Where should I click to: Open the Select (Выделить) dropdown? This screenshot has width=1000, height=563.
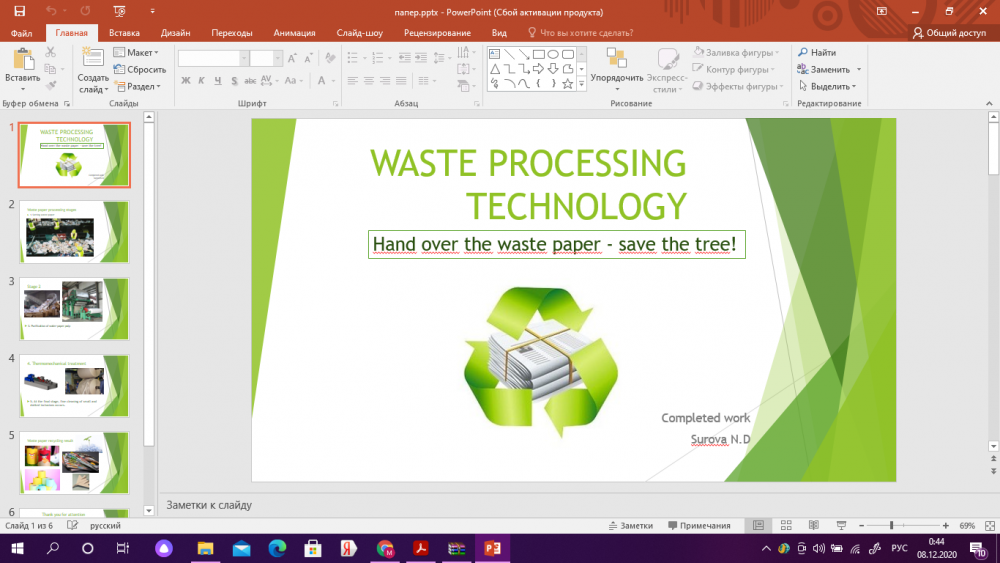[x=827, y=86]
